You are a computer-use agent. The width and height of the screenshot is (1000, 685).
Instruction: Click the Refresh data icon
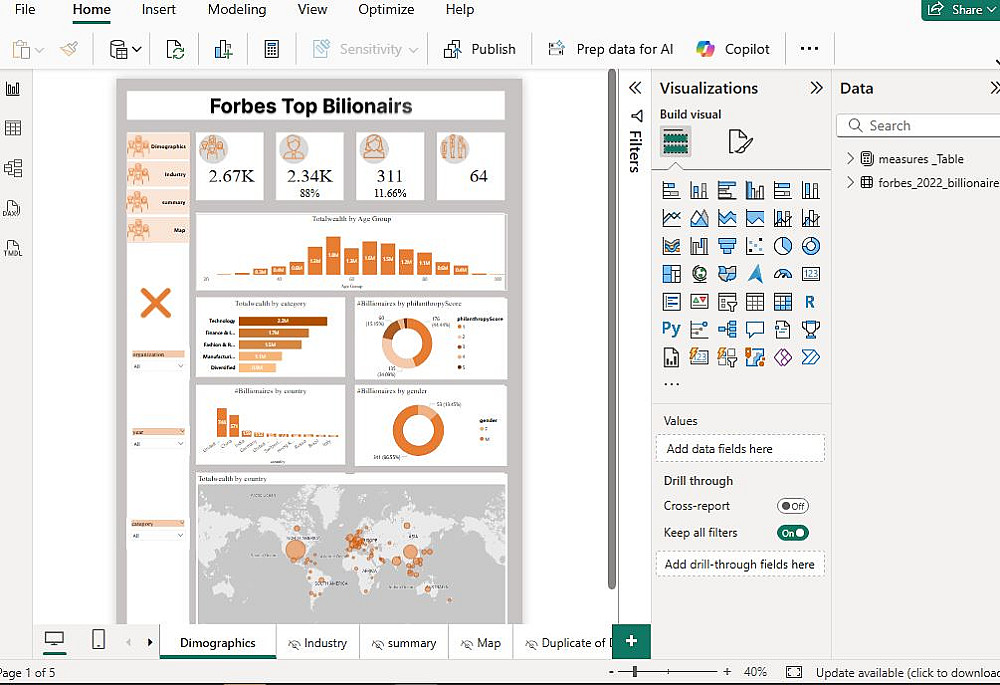(x=175, y=49)
